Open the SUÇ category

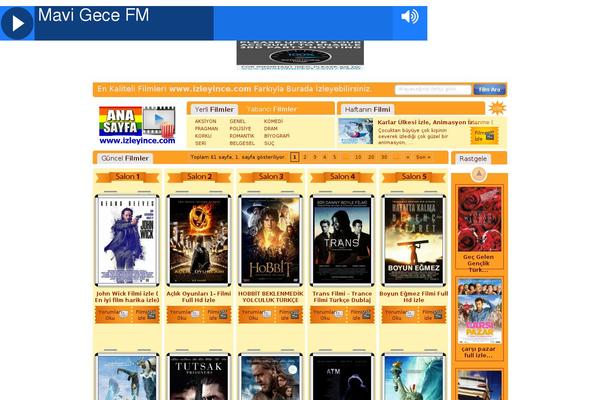[269, 143]
